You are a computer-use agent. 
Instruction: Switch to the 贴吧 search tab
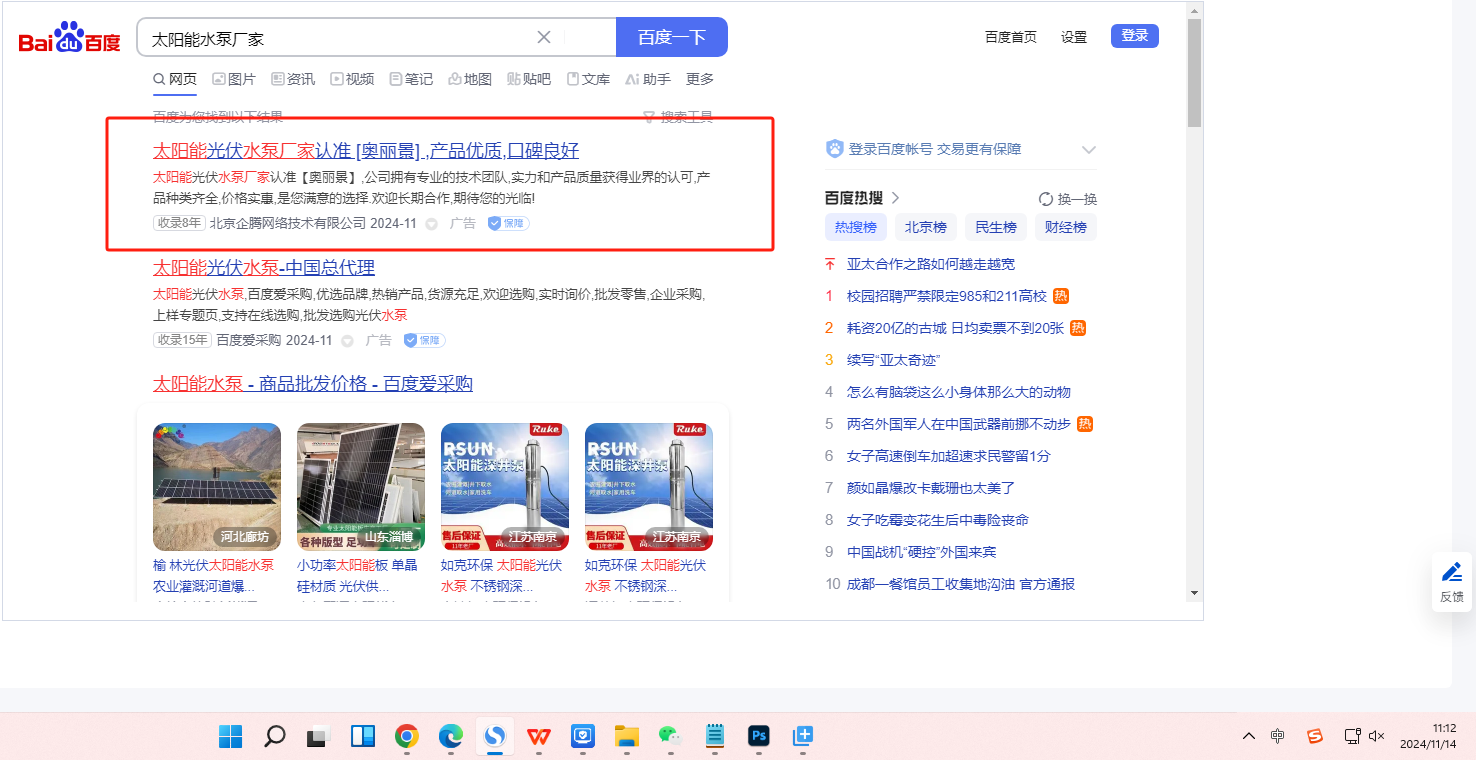point(529,79)
